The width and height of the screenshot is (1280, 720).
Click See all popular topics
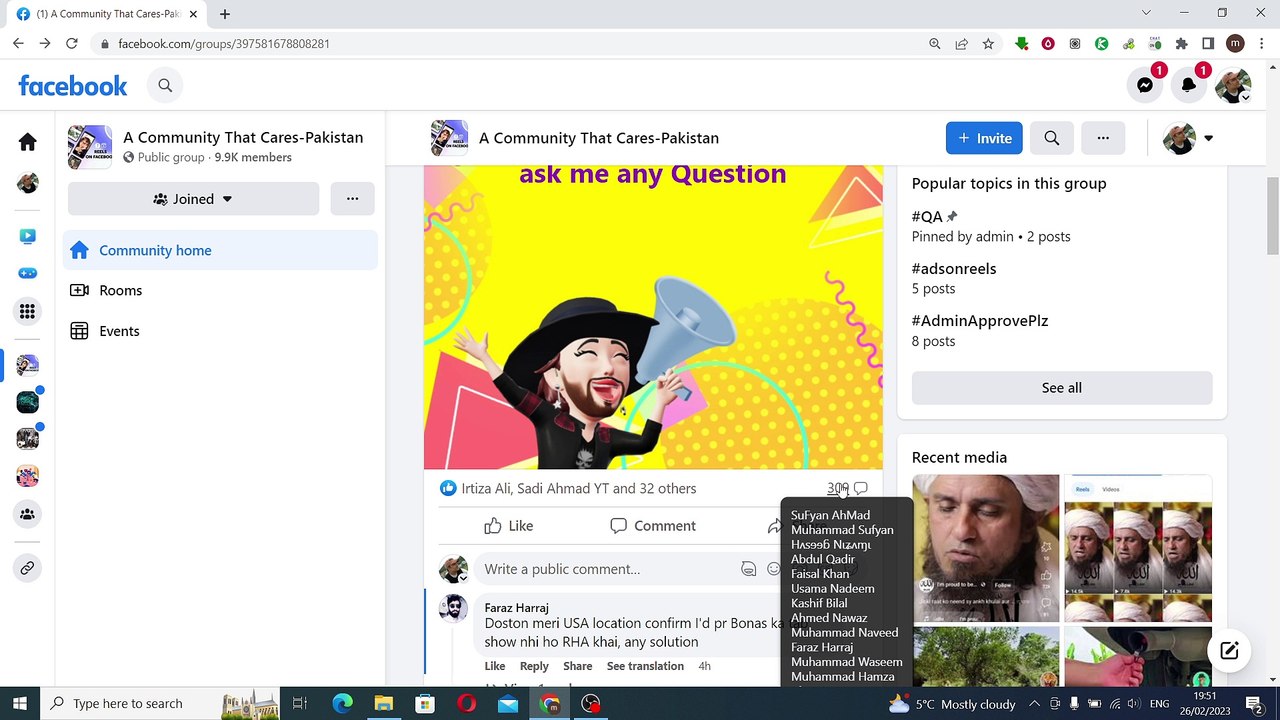point(1061,388)
